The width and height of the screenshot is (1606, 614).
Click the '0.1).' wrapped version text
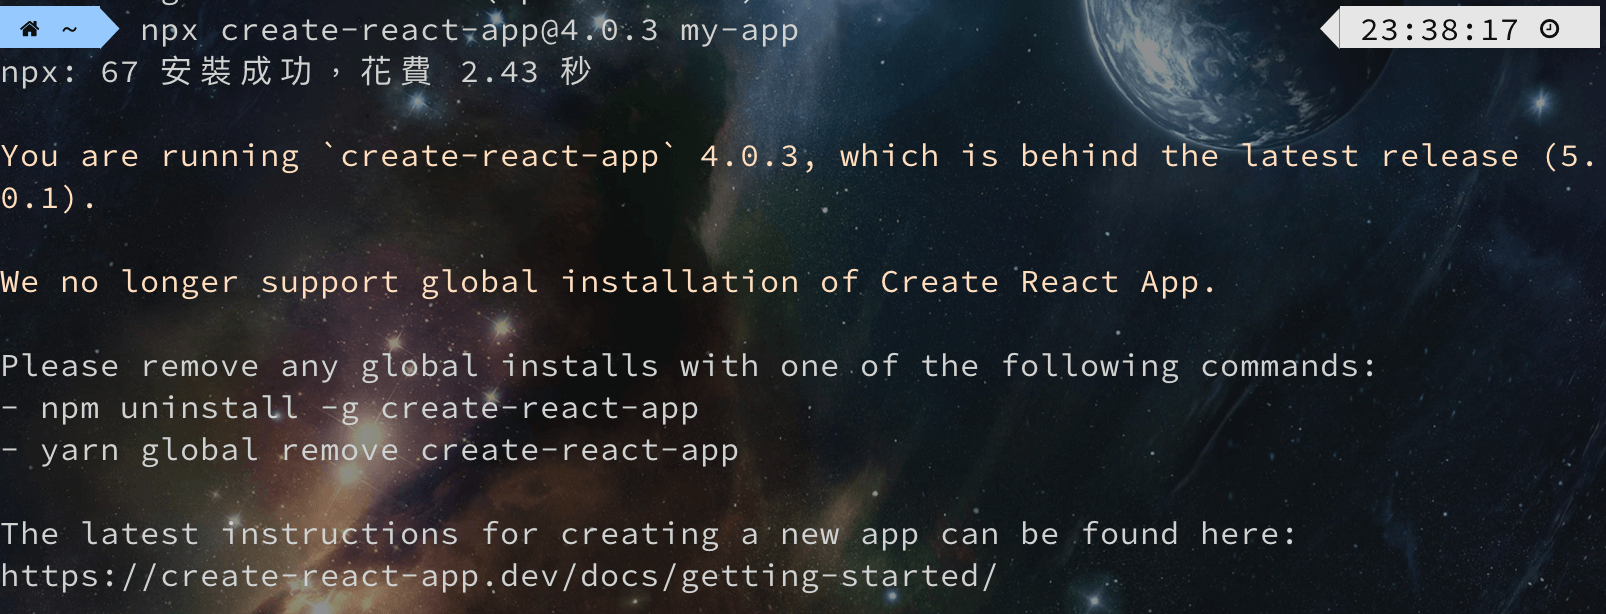coord(48,199)
